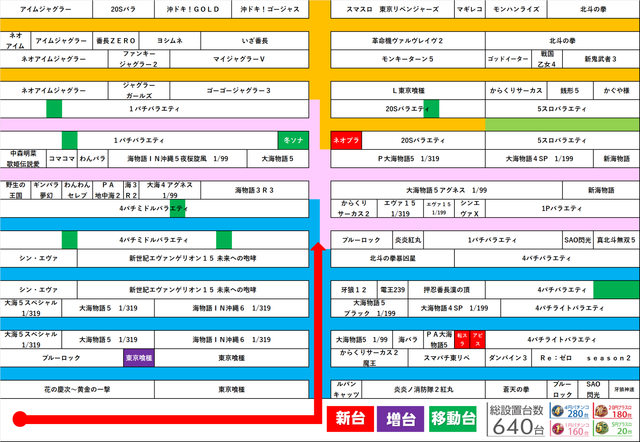Click the purple 東京喰種 added machine marker

[139, 357]
